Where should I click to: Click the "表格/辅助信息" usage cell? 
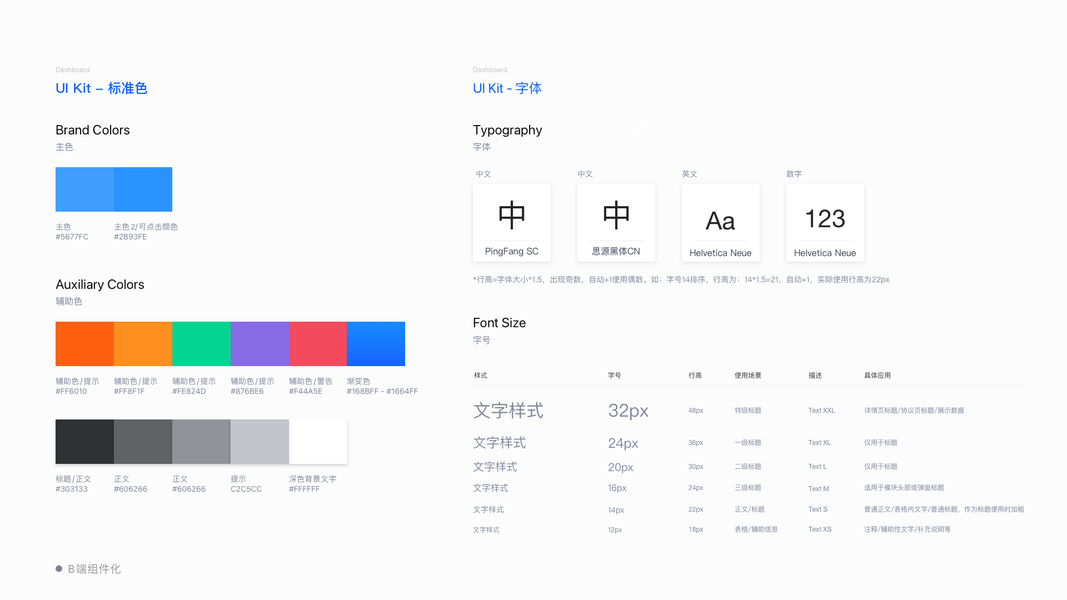756,529
